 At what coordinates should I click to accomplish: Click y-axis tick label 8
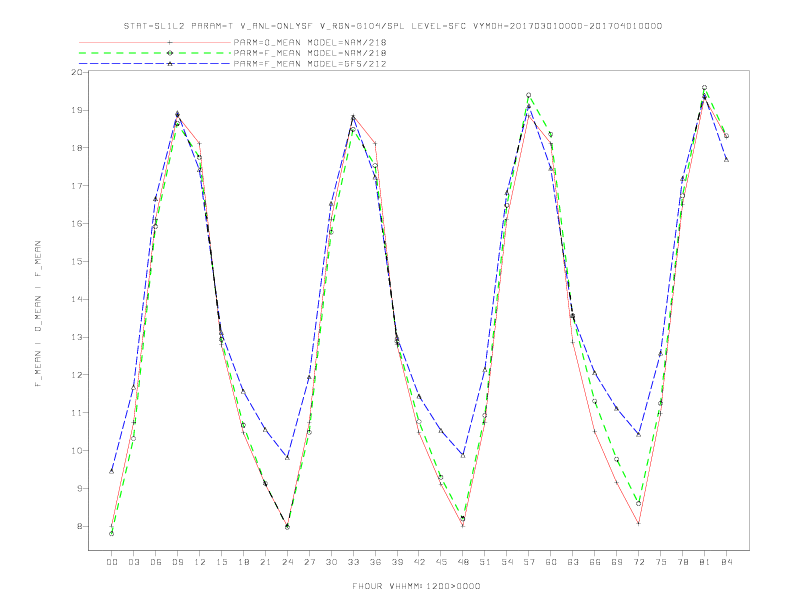[79, 526]
